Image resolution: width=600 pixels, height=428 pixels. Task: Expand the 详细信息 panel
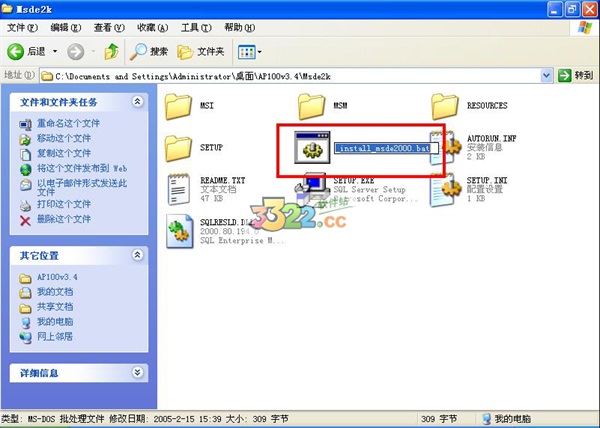tap(137, 372)
